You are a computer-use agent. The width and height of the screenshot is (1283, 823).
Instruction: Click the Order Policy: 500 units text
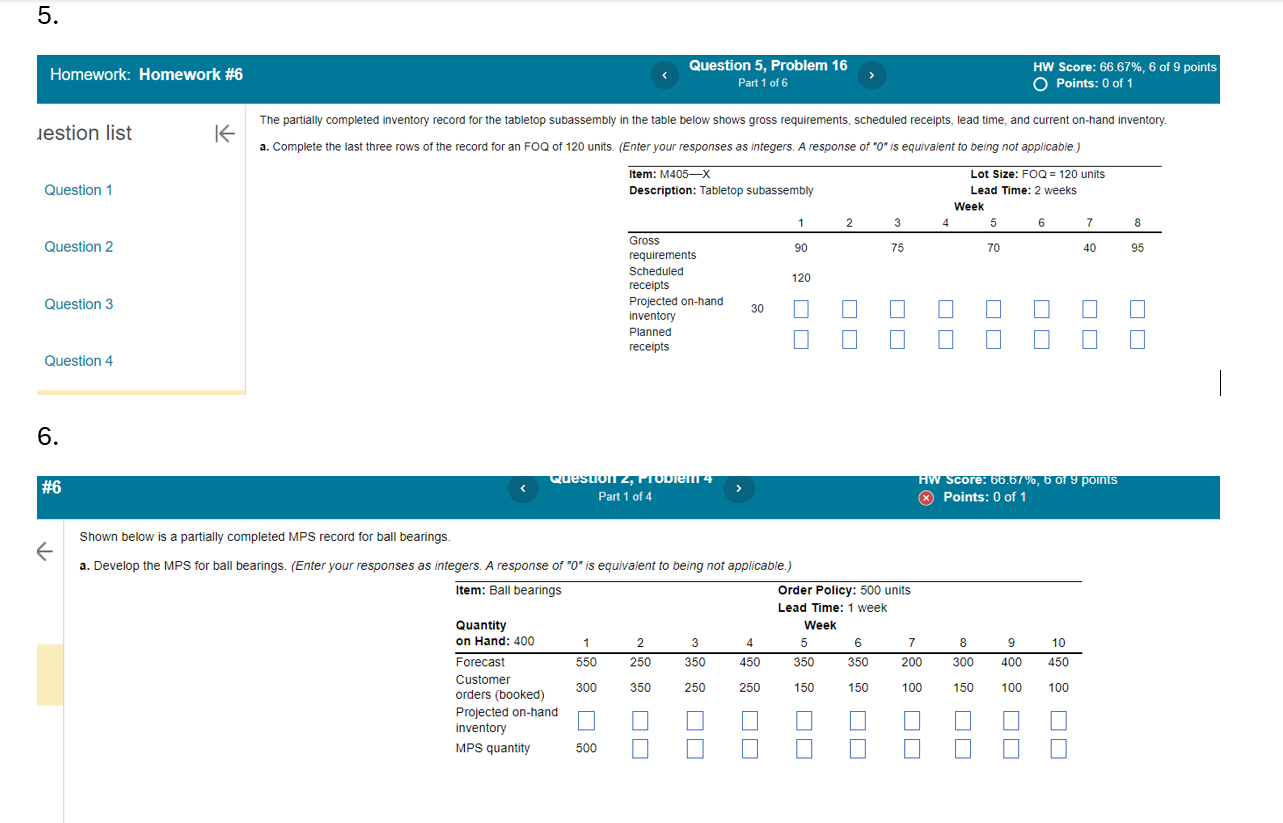844,590
